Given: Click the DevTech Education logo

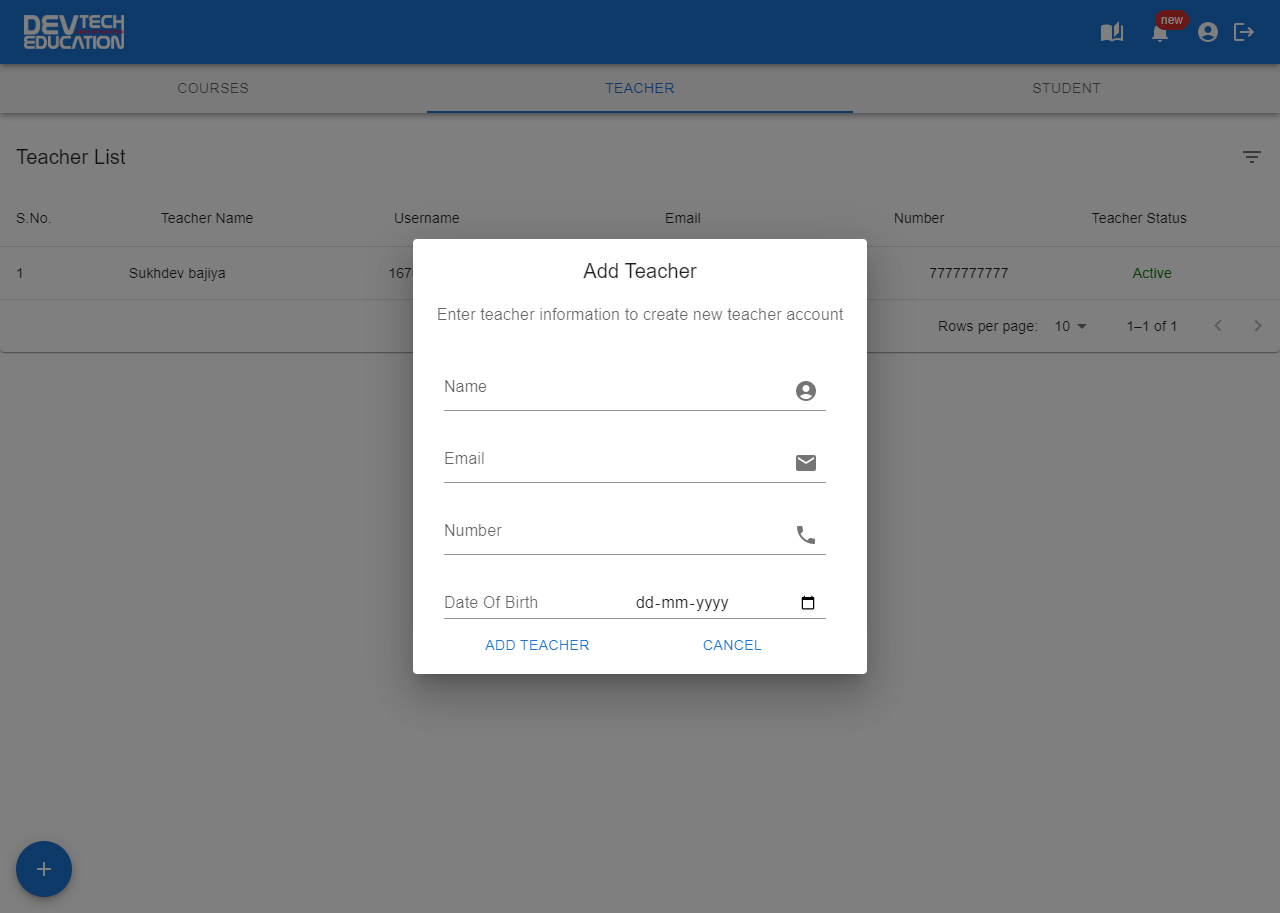Looking at the screenshot, I should click(x=74, y=32).
